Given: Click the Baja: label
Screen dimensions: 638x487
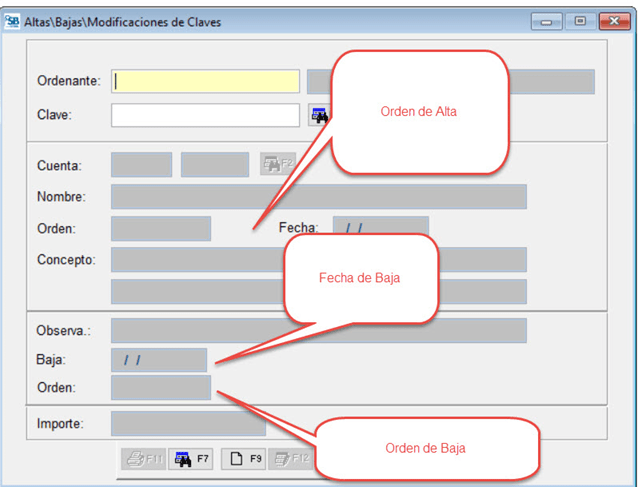Looking at the screenshot, I should [51, 360].
